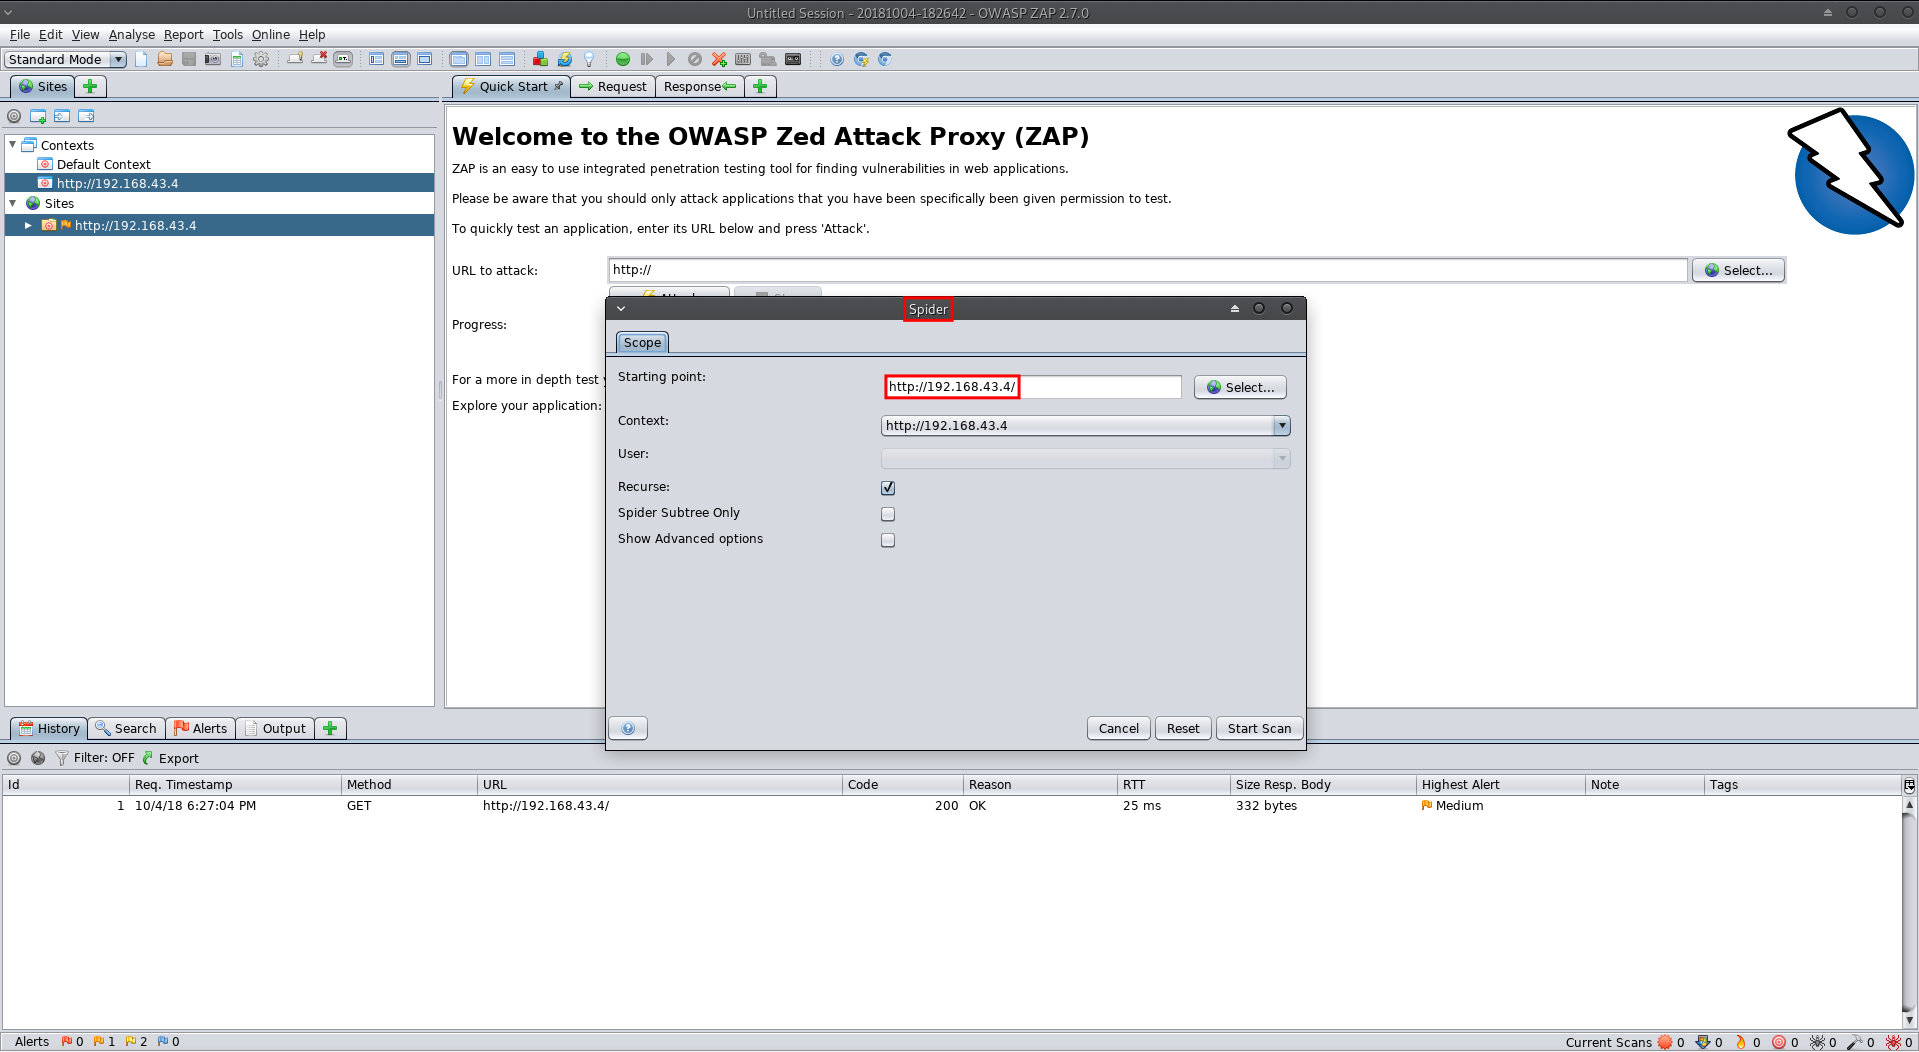
Task: Click the Export icon in the History panel
Action: (x=148, y=758)
